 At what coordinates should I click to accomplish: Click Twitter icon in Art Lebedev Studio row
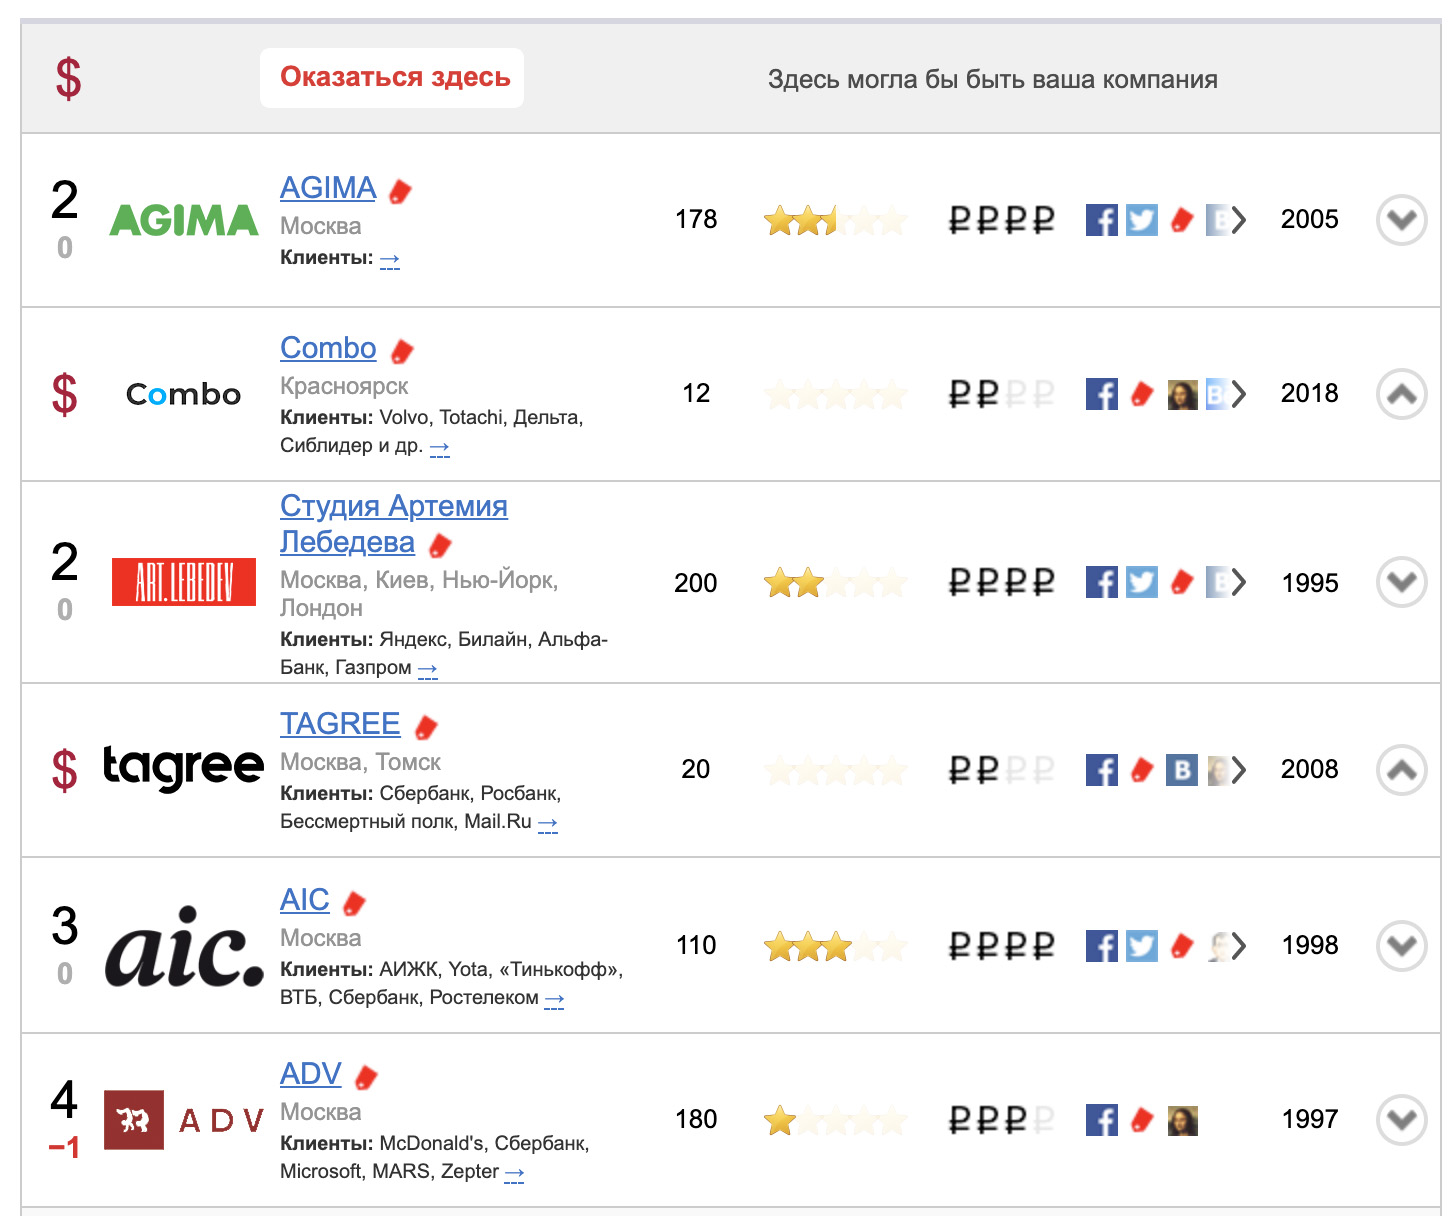point(1141,582)
